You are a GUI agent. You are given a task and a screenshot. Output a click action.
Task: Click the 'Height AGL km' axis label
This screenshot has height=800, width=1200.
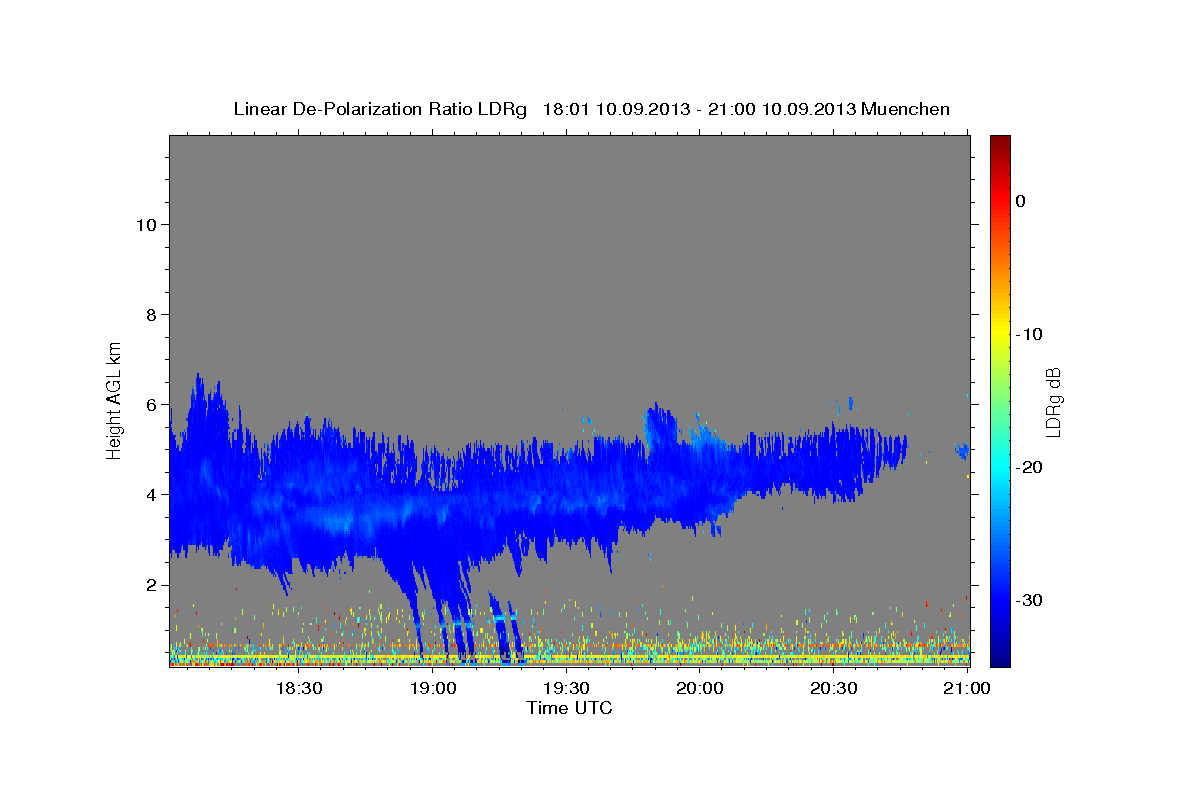(115, 399)
